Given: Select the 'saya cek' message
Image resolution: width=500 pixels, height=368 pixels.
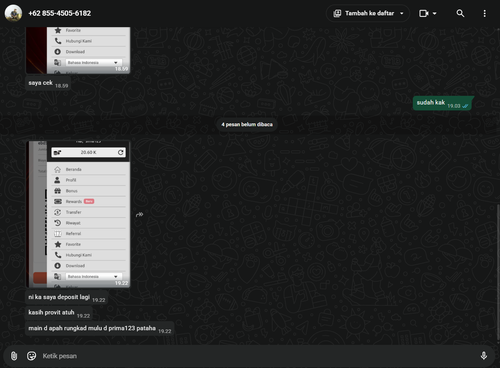Looking at the screenshot, I should pos(48,83).
